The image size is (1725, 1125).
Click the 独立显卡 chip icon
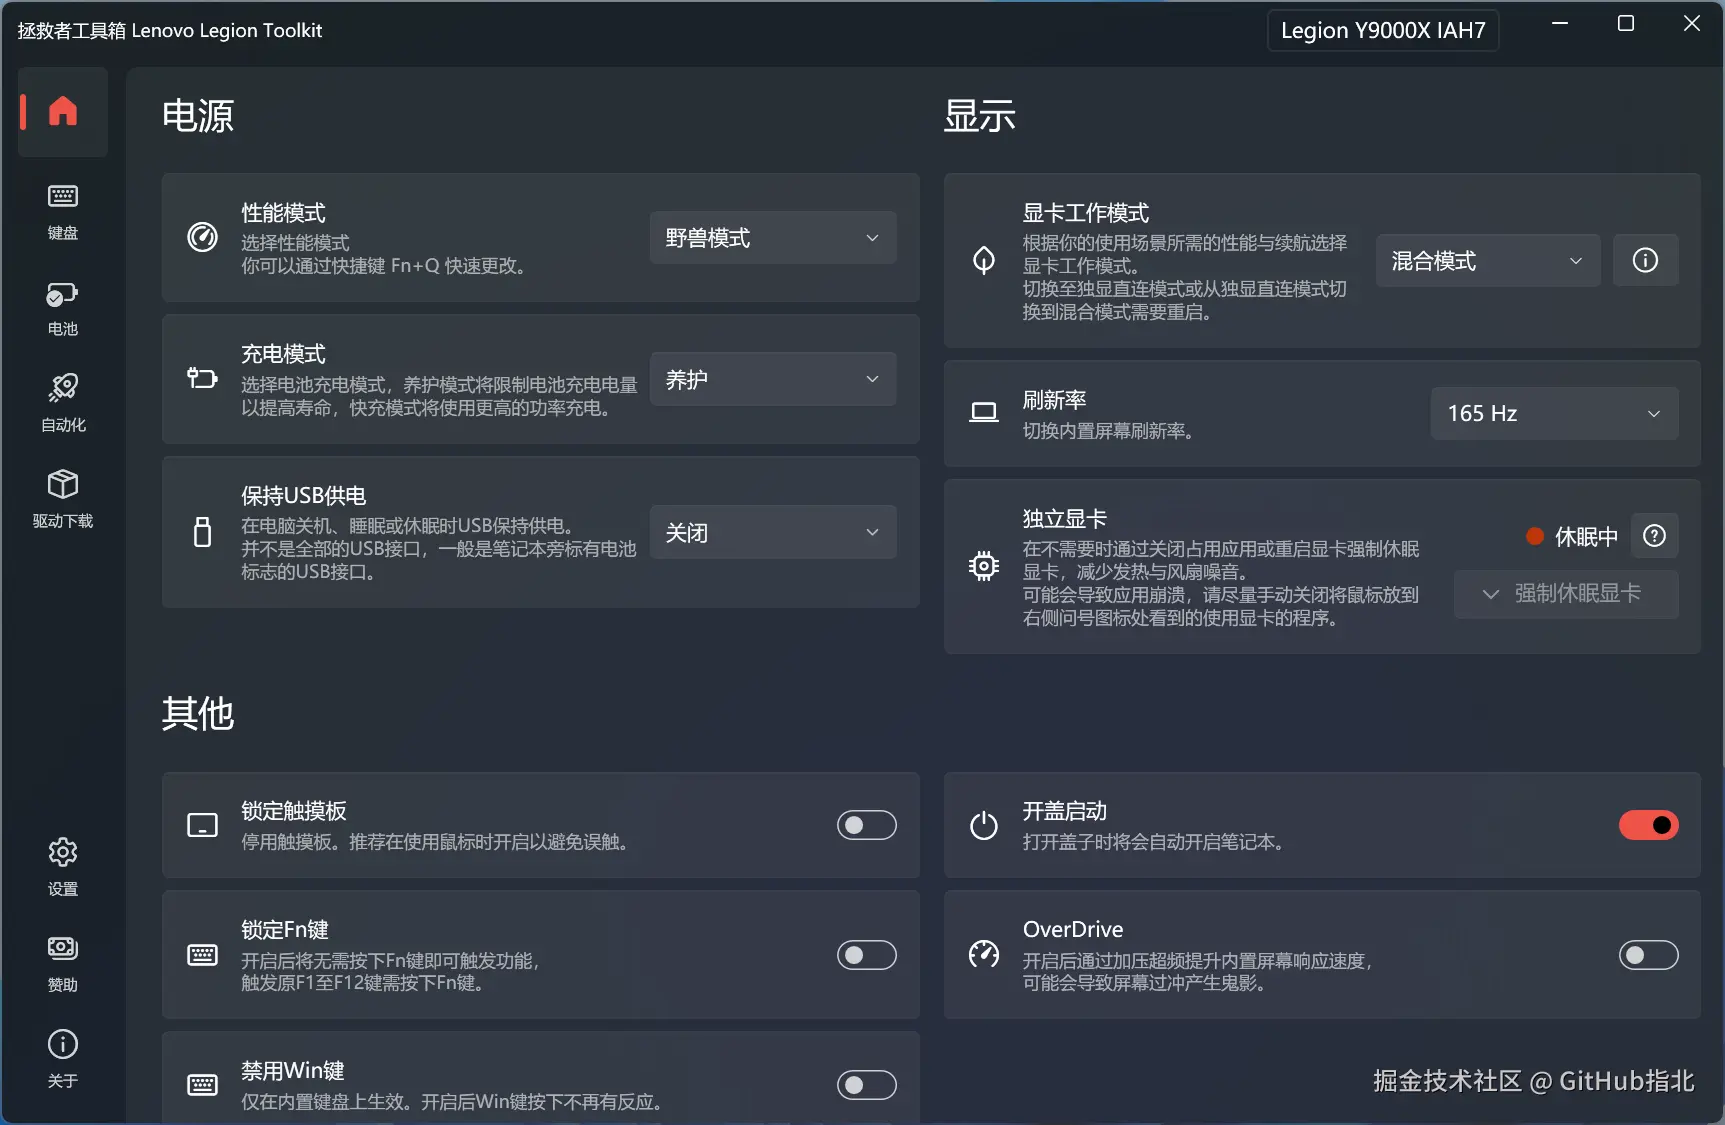pos(984,566)
